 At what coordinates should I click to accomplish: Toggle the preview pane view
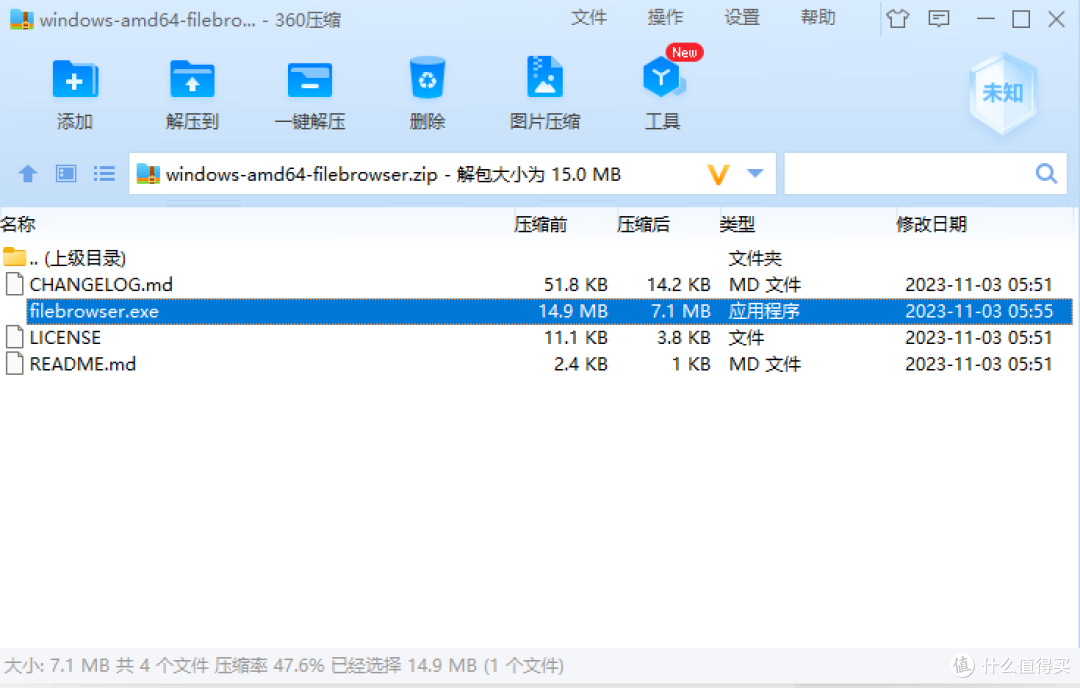[x=65, y=173]
